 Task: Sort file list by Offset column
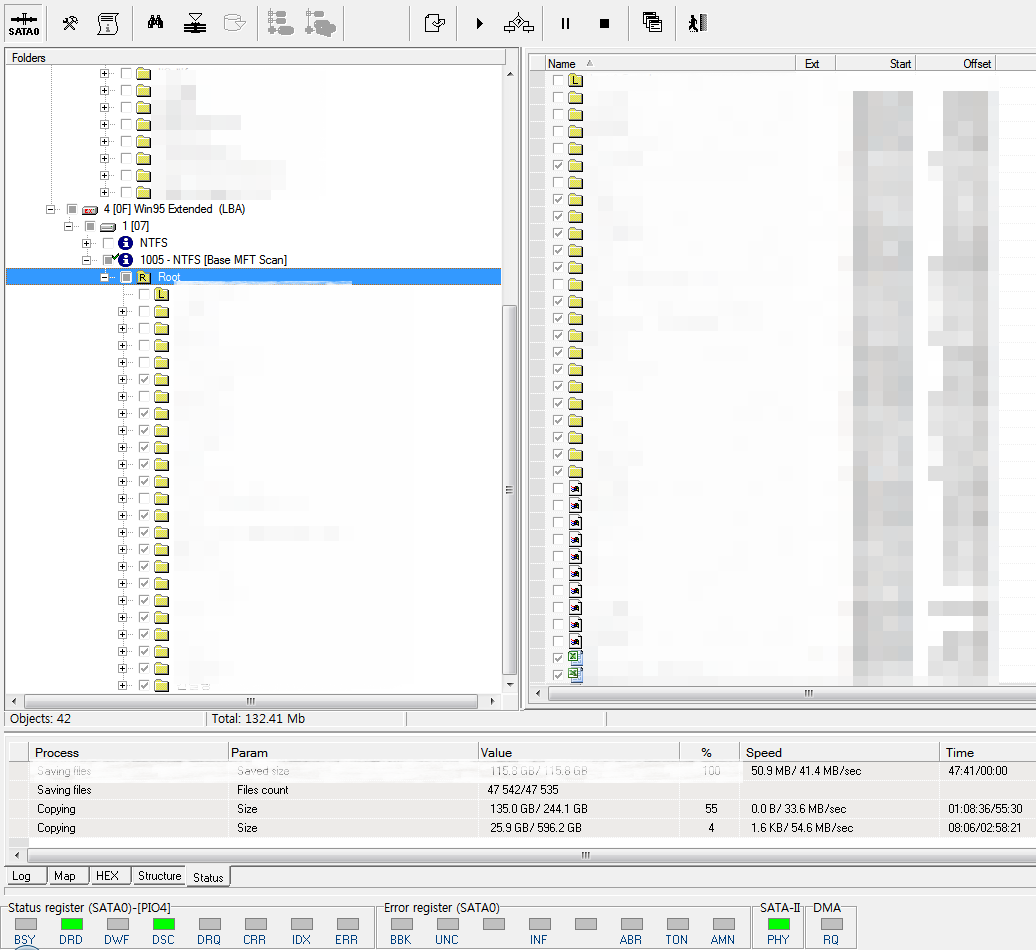tap(955, 64)
